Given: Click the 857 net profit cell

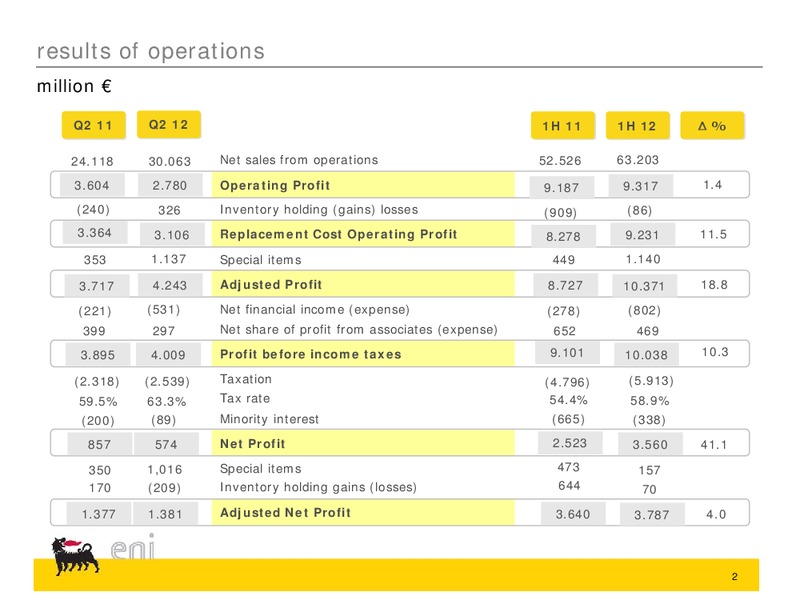Looking at the screenshot, I should click(x=99, y=444).
